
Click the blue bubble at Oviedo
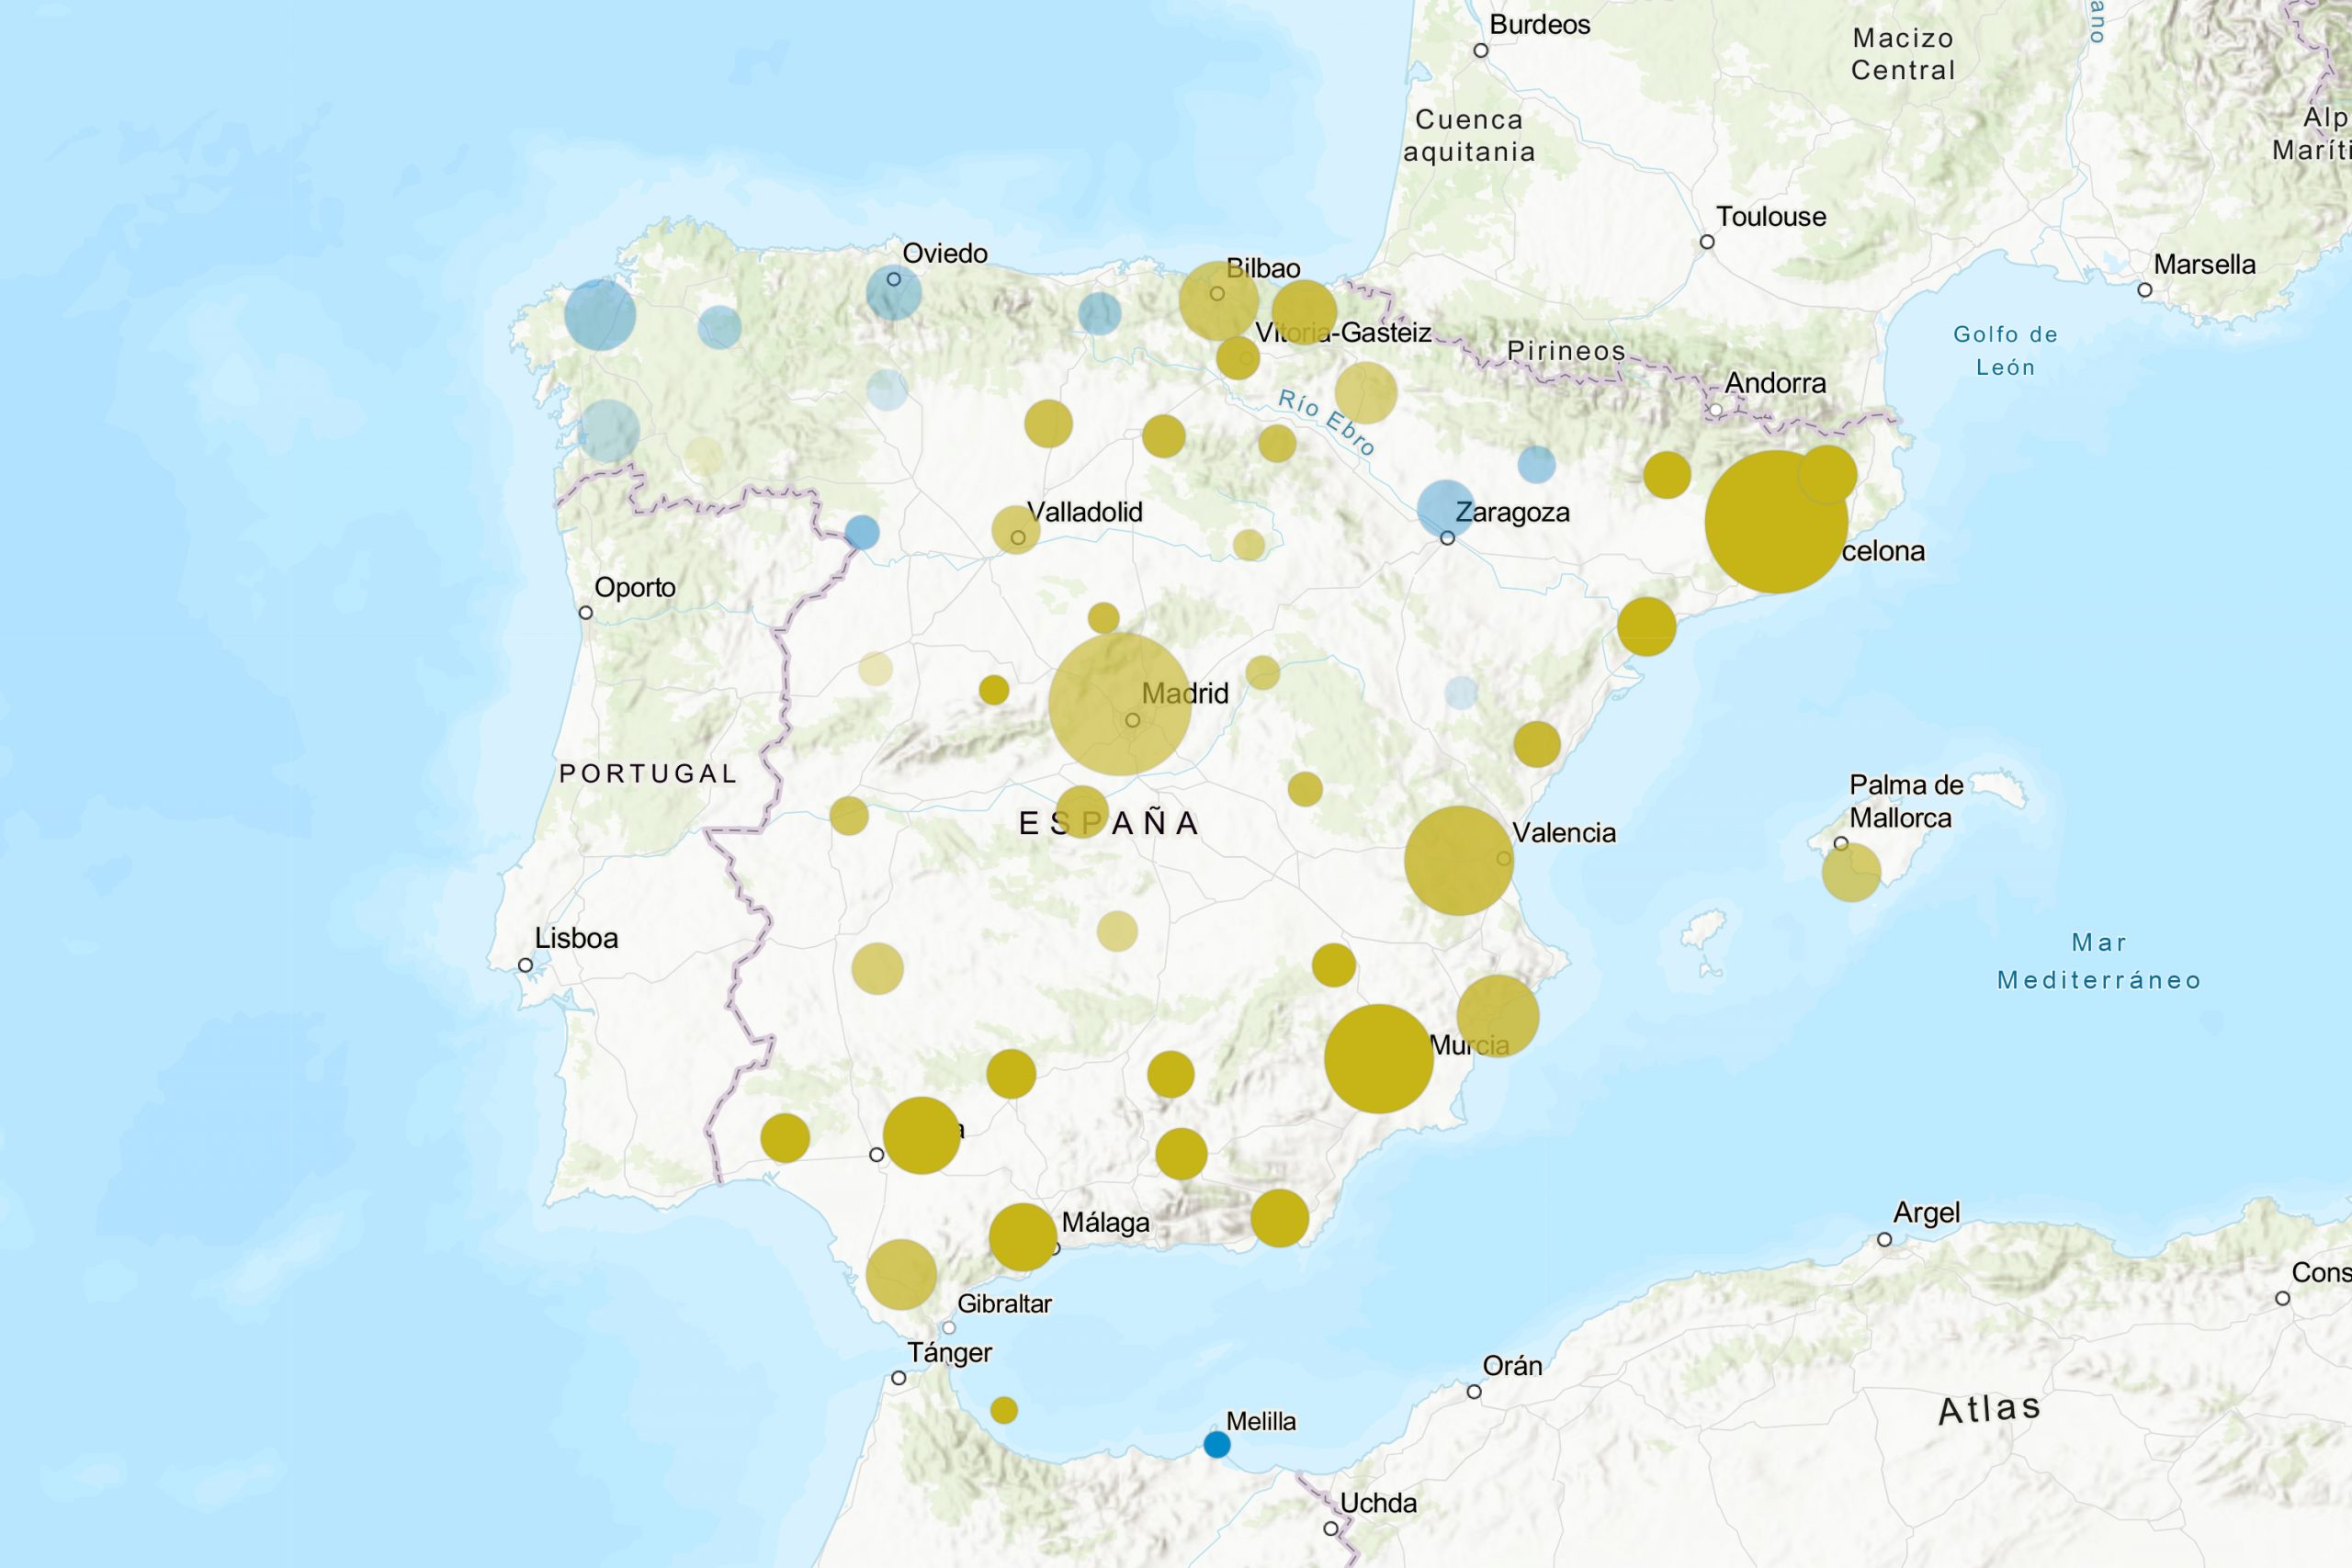(x=893, y=293)
